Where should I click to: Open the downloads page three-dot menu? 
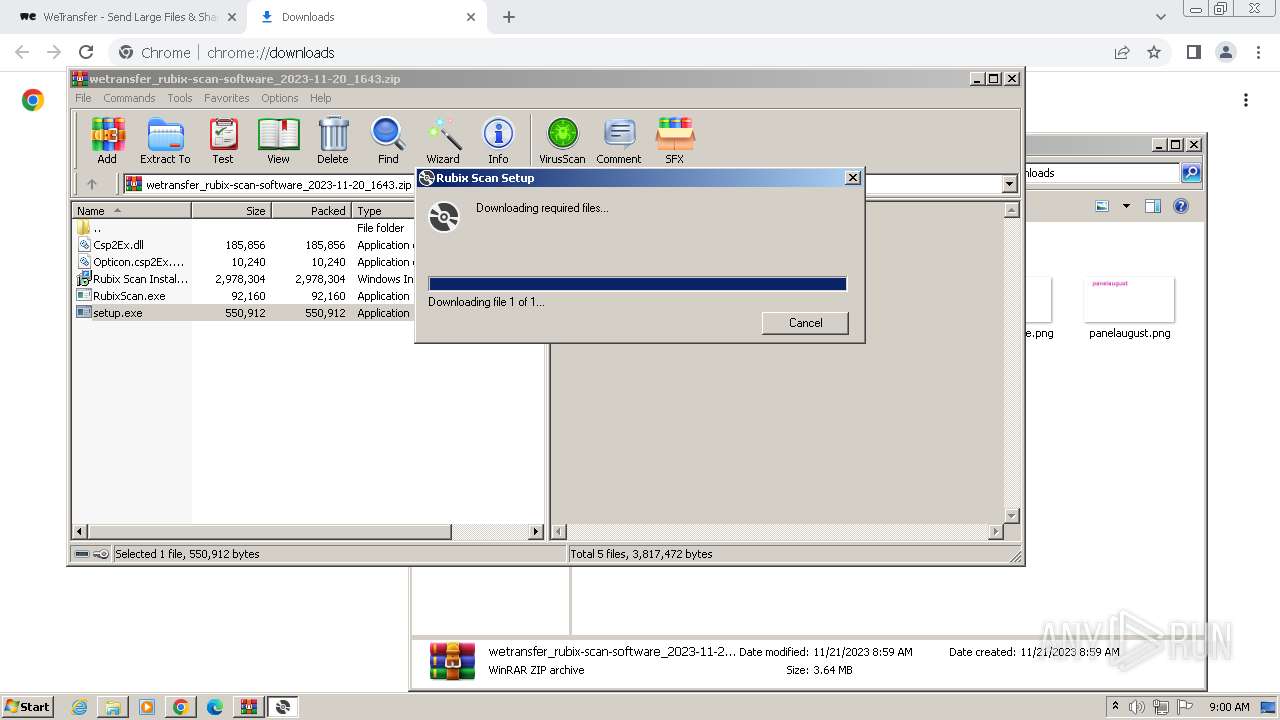point(1246,100)
